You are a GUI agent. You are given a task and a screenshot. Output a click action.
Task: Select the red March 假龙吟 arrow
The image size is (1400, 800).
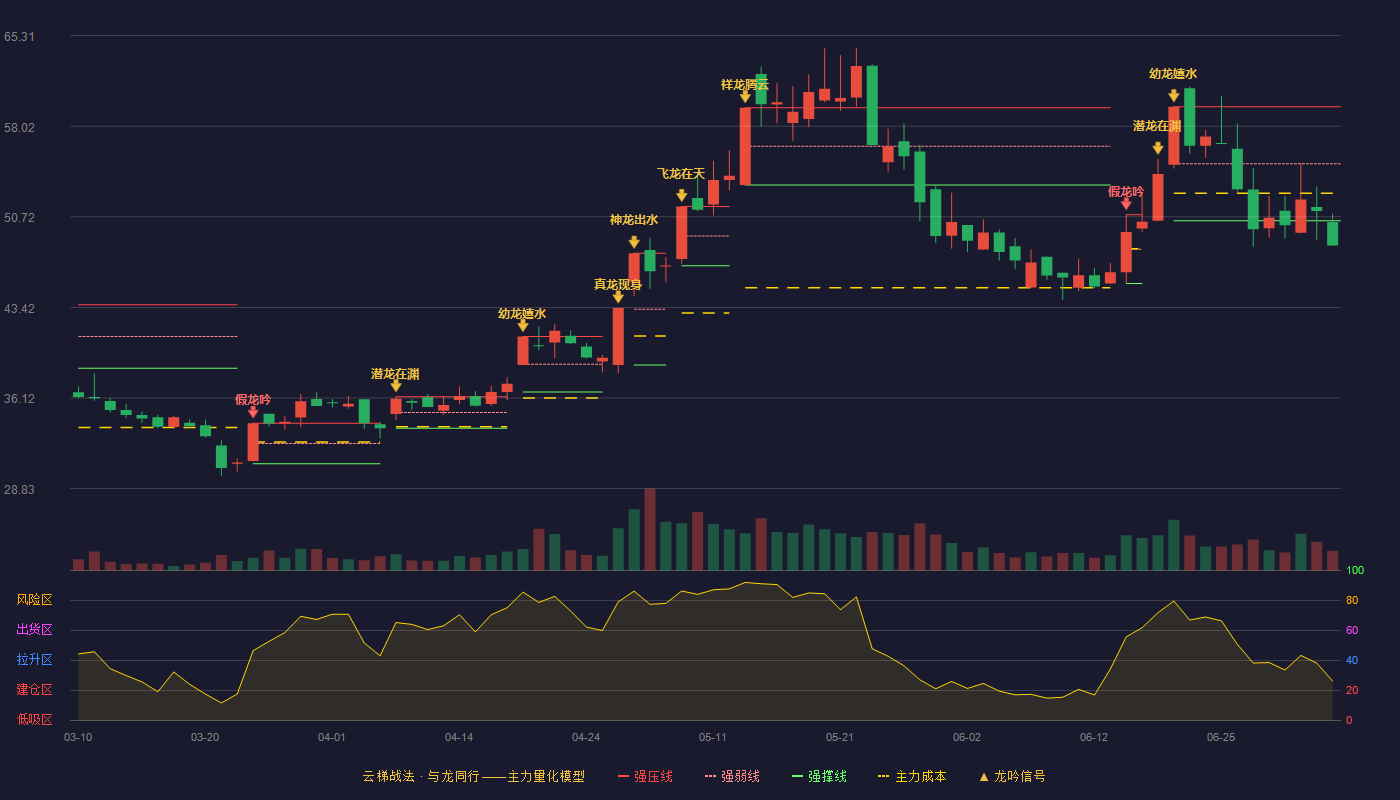point(253,412)
